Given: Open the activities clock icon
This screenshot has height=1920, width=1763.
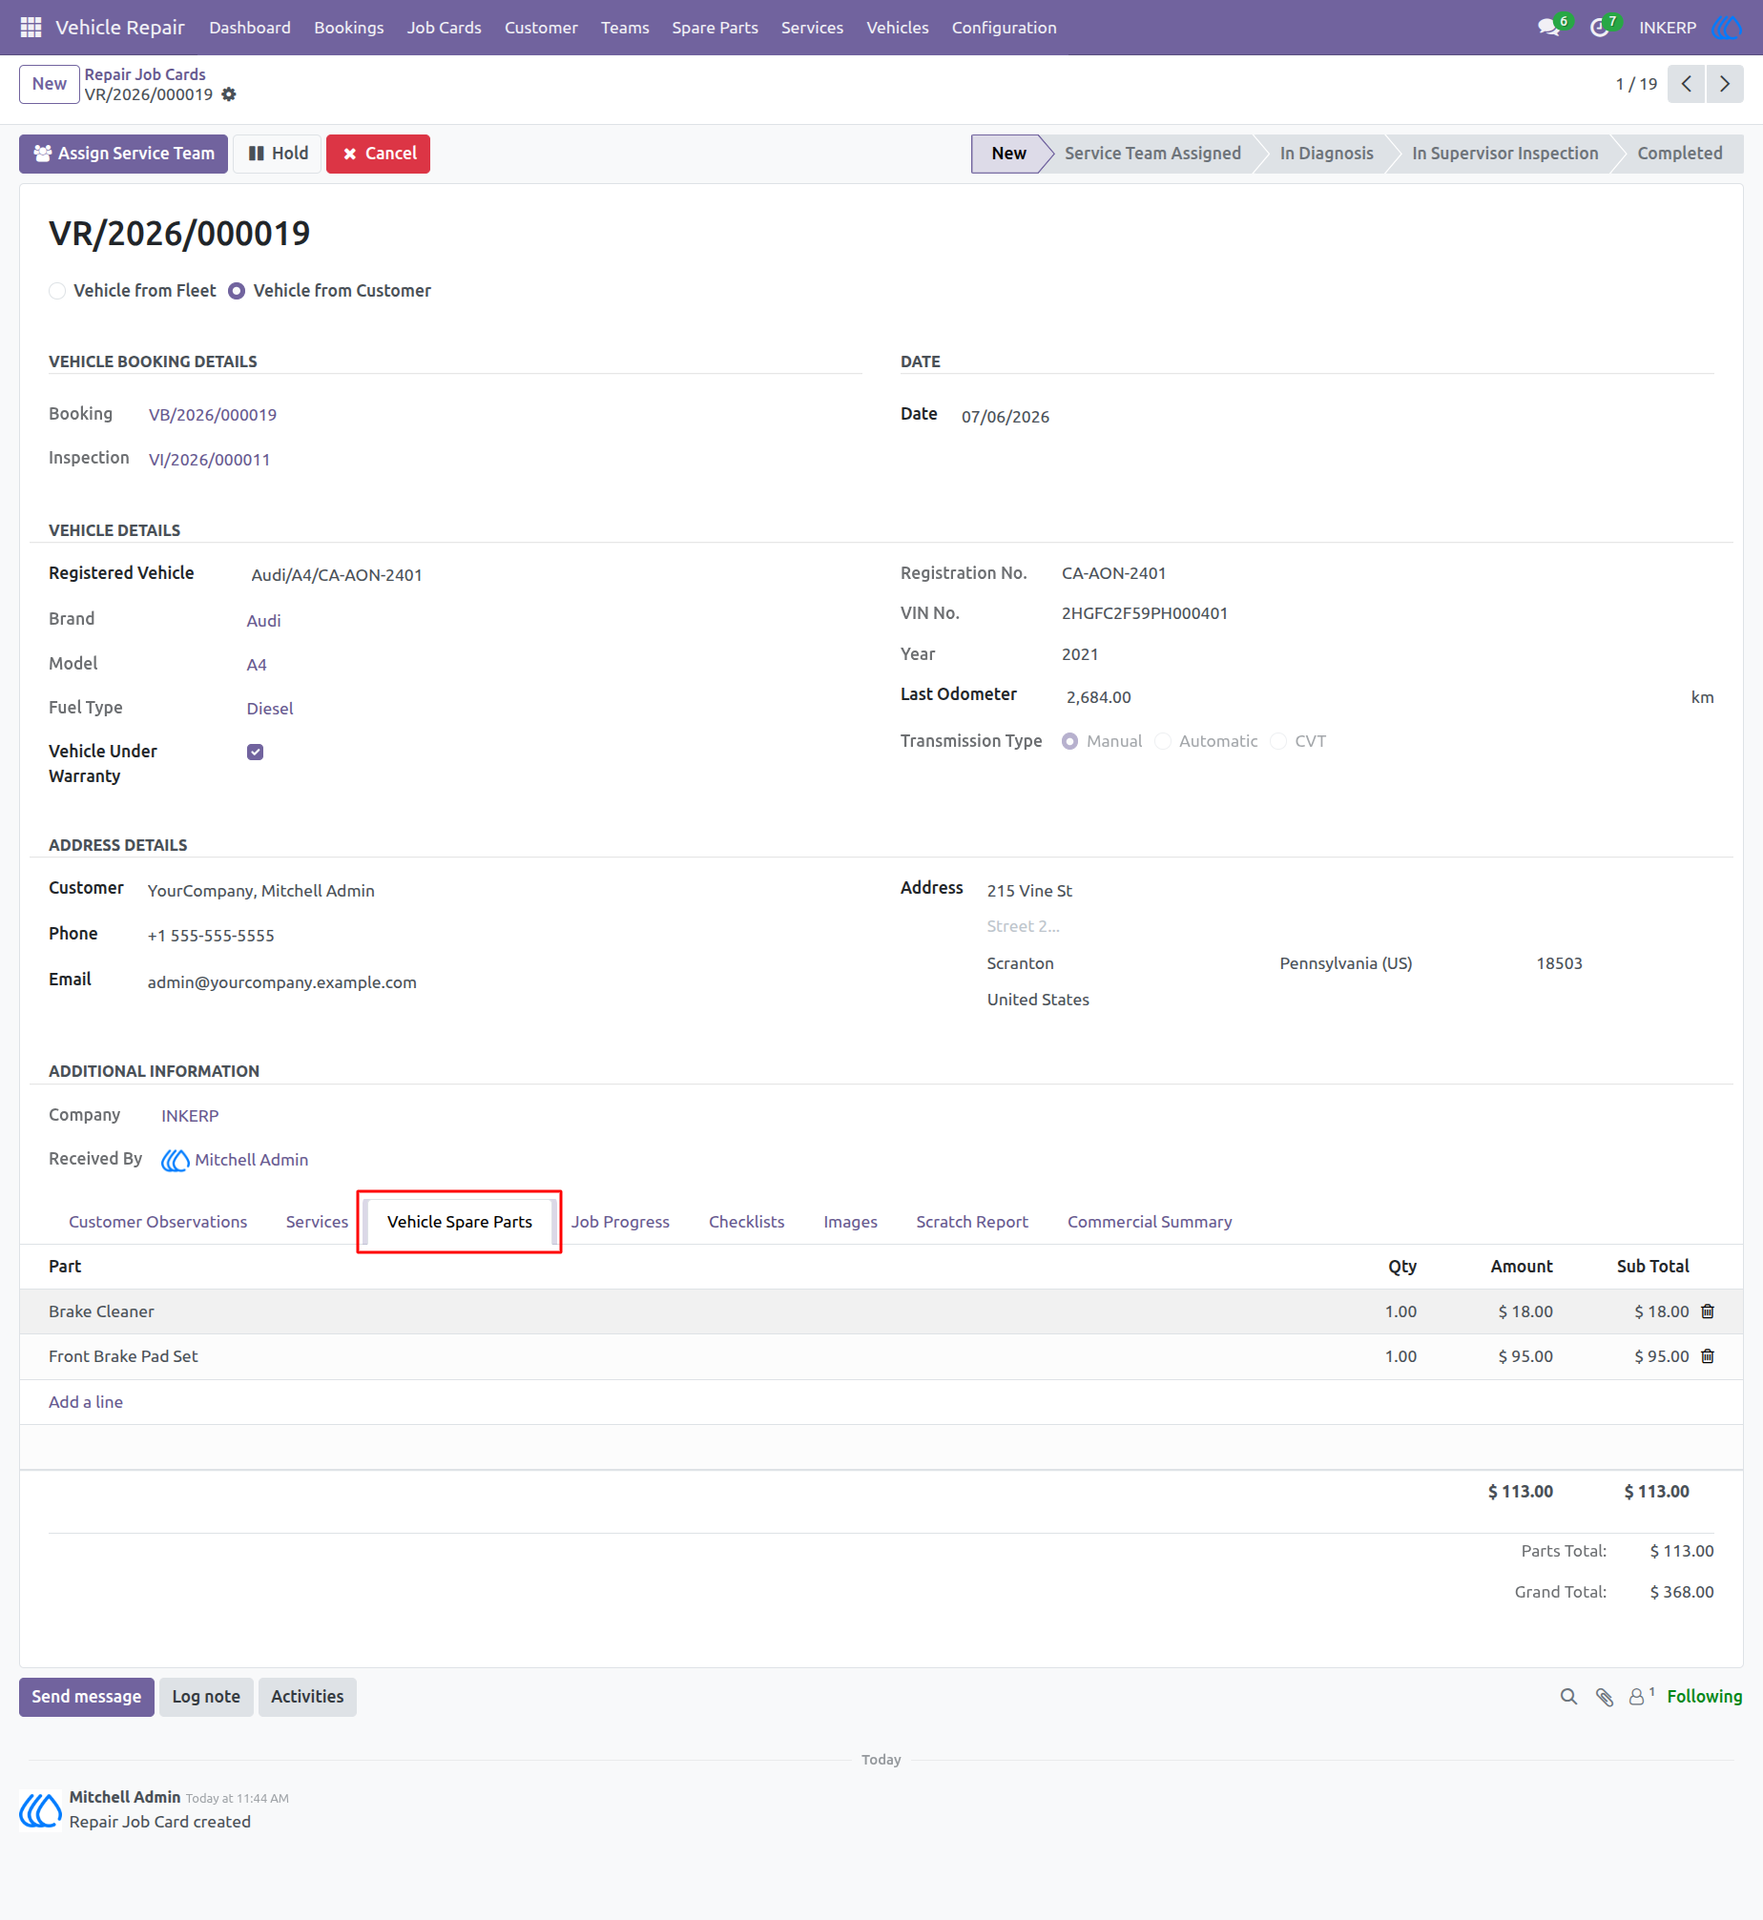Looking at the screenshot, I should tap(1601, 27).
